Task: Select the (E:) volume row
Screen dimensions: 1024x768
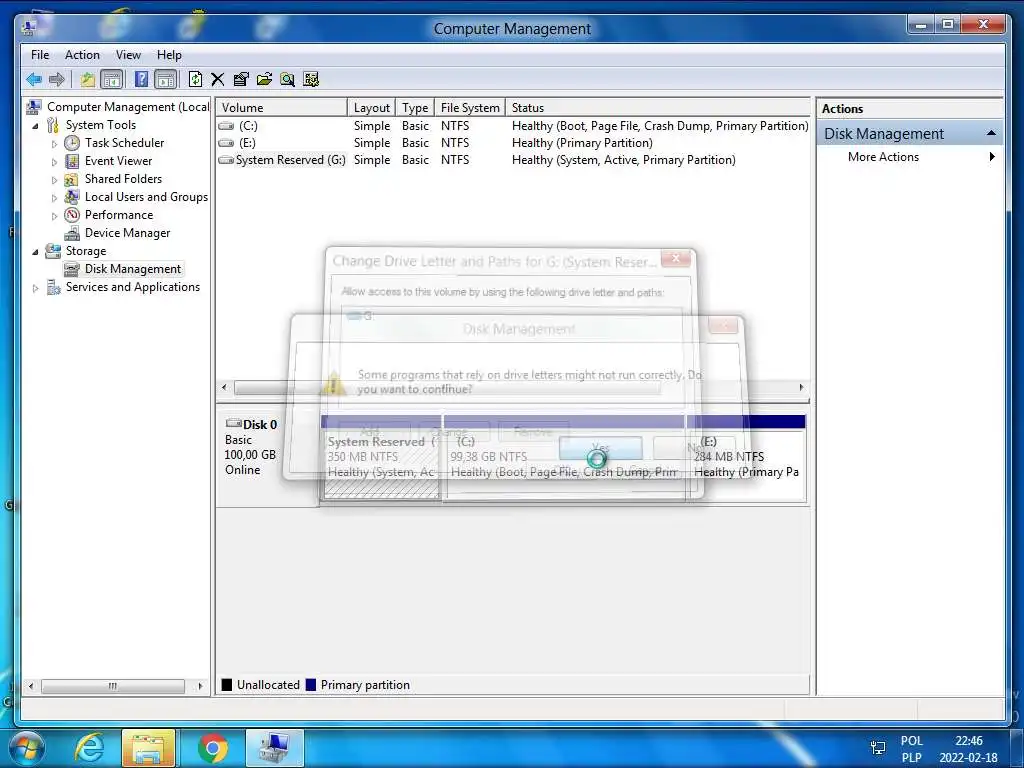Action: click(513, 142)
